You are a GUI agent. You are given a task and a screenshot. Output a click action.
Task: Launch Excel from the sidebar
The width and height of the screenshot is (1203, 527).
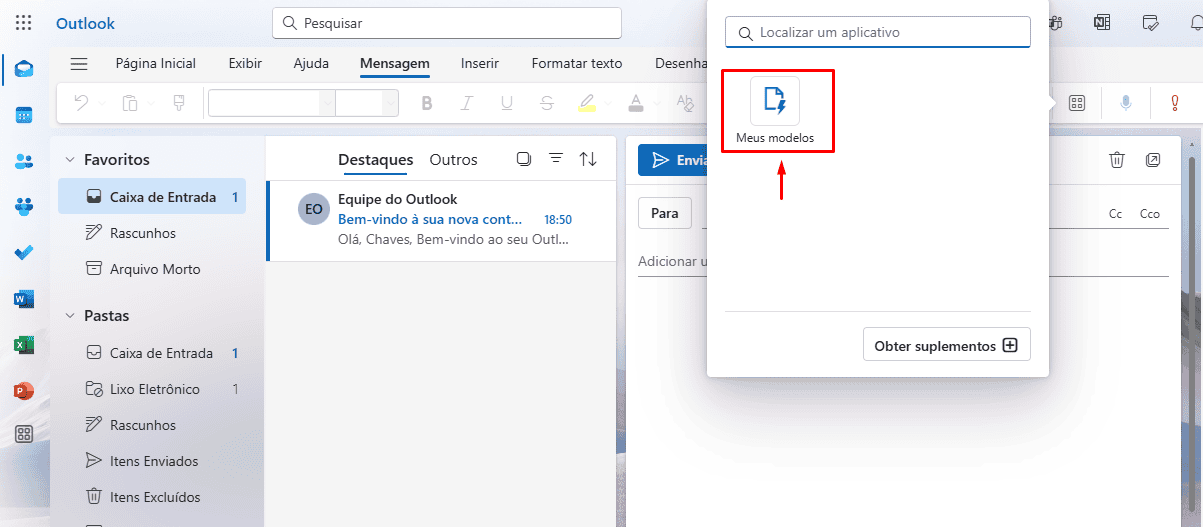(24, 344)
